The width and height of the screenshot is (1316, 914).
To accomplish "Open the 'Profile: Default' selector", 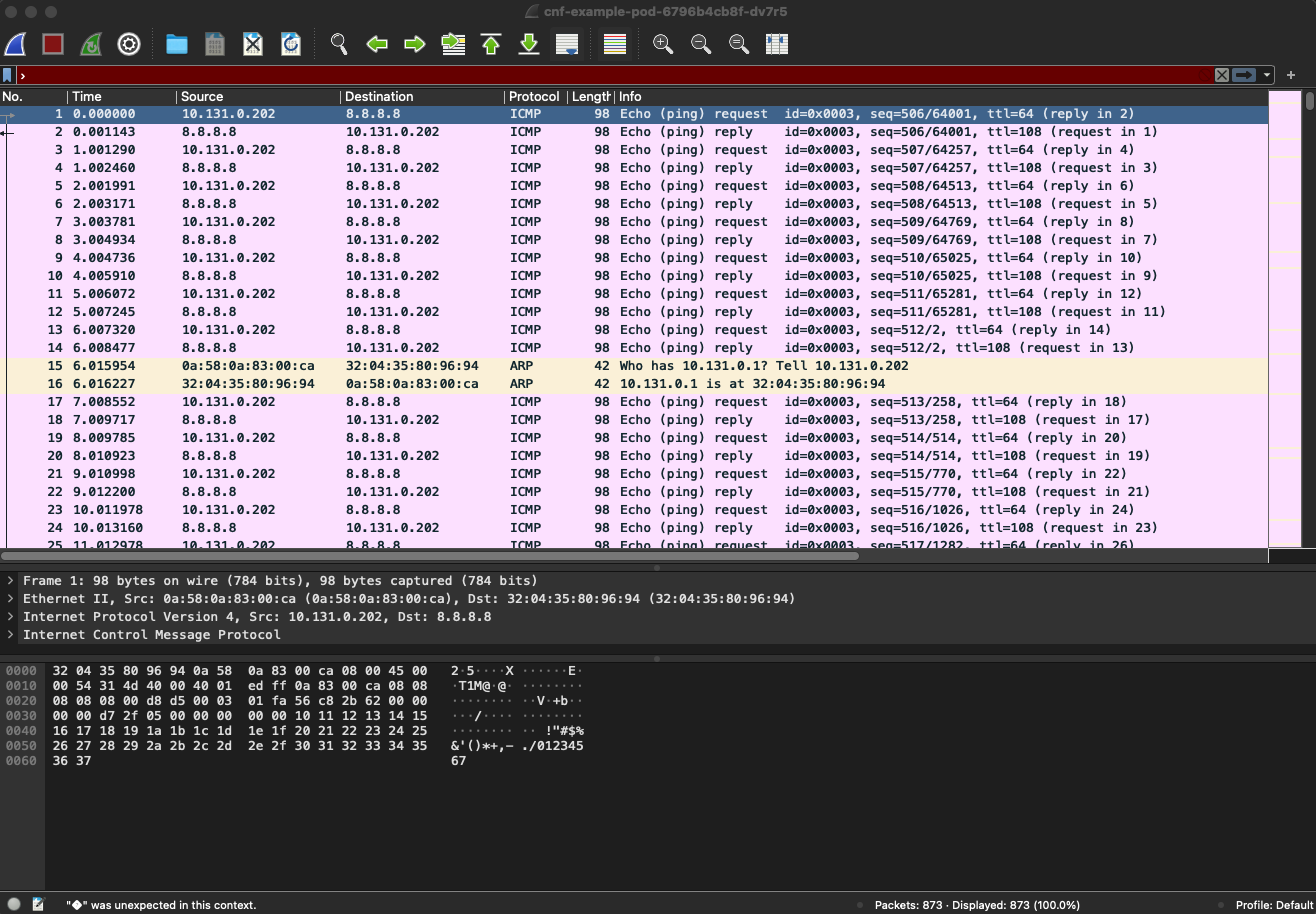I will coord(1274,905).
